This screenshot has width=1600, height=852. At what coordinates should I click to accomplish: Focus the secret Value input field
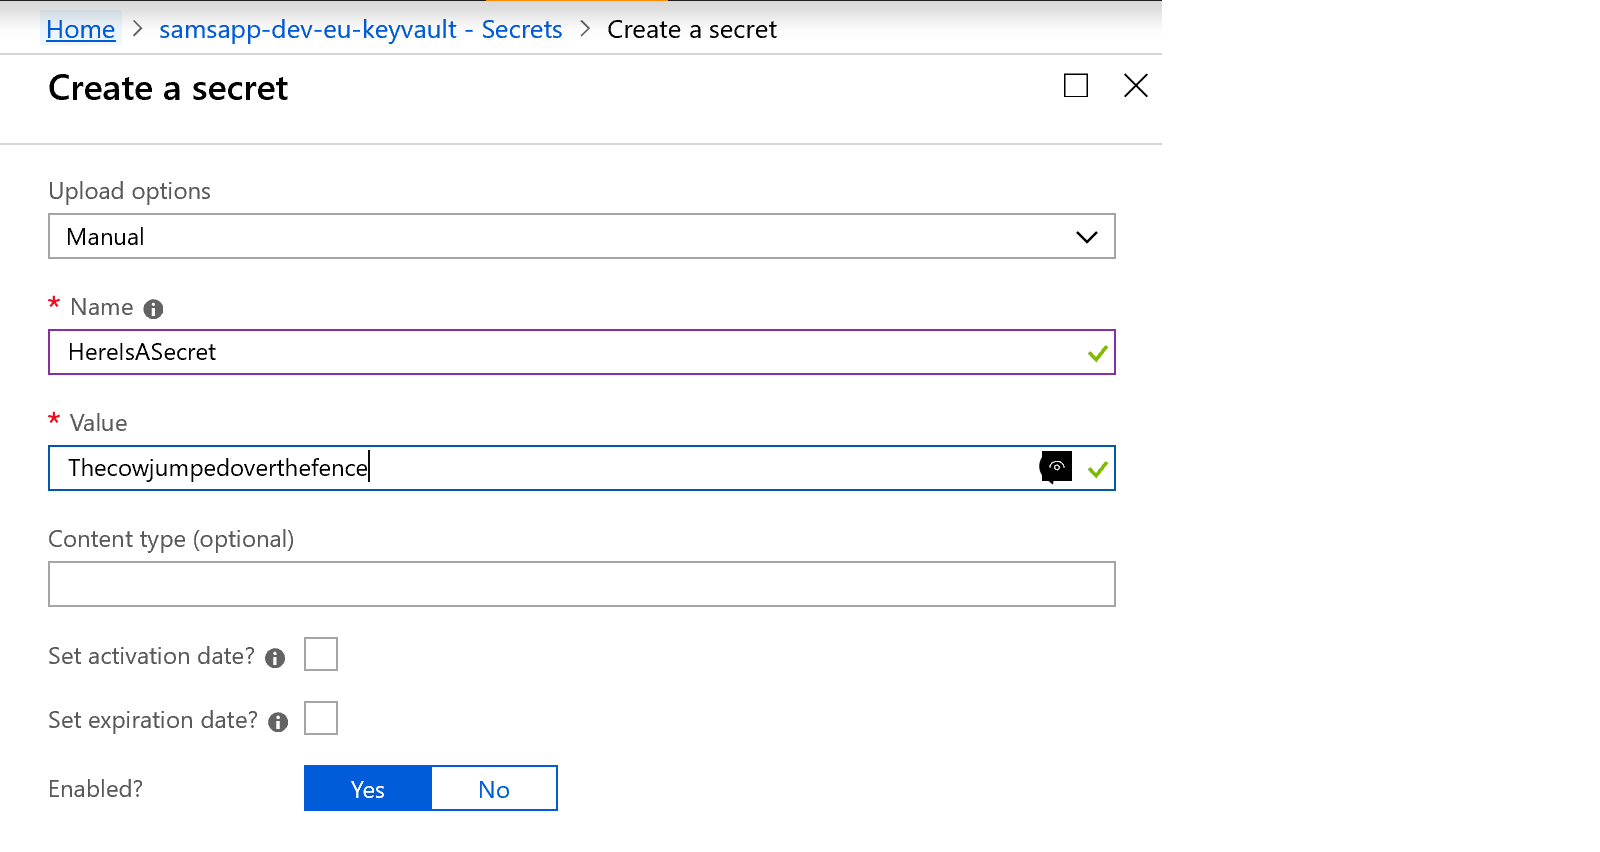540,469
